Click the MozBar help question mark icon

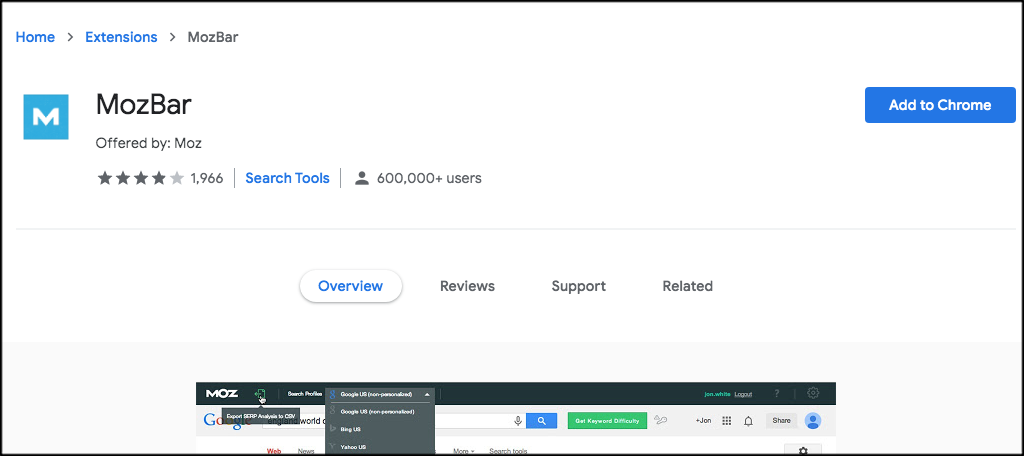click(x=776, y=393)
